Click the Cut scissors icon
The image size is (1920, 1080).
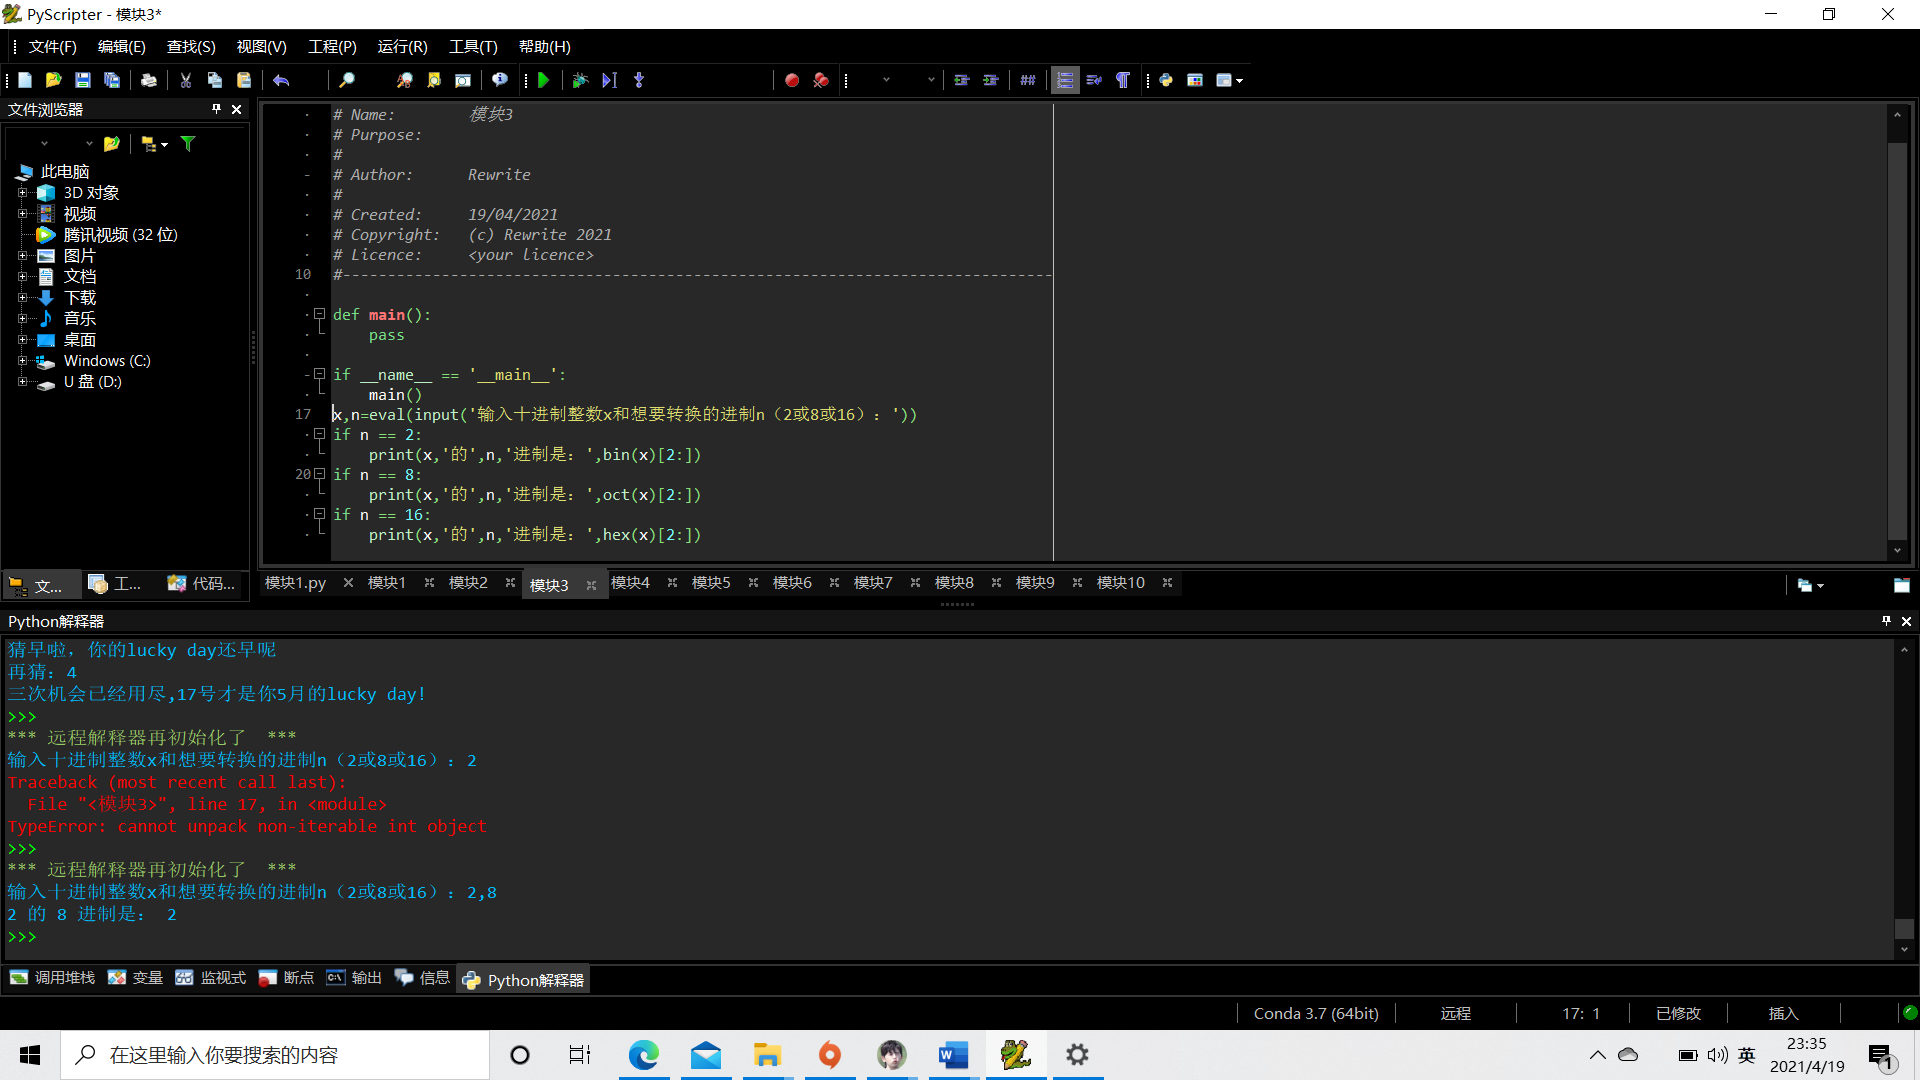(186, 80)
